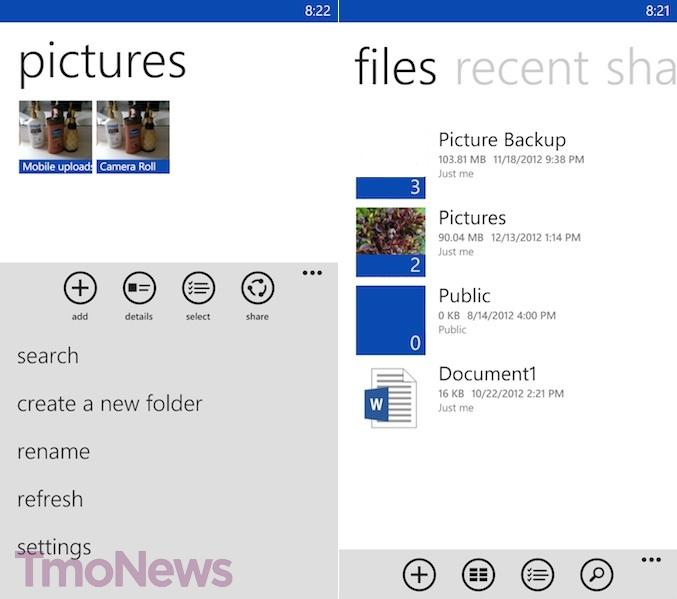Open the Camera Roll album thumbnail
677x599 pixels.
(133, 137)
